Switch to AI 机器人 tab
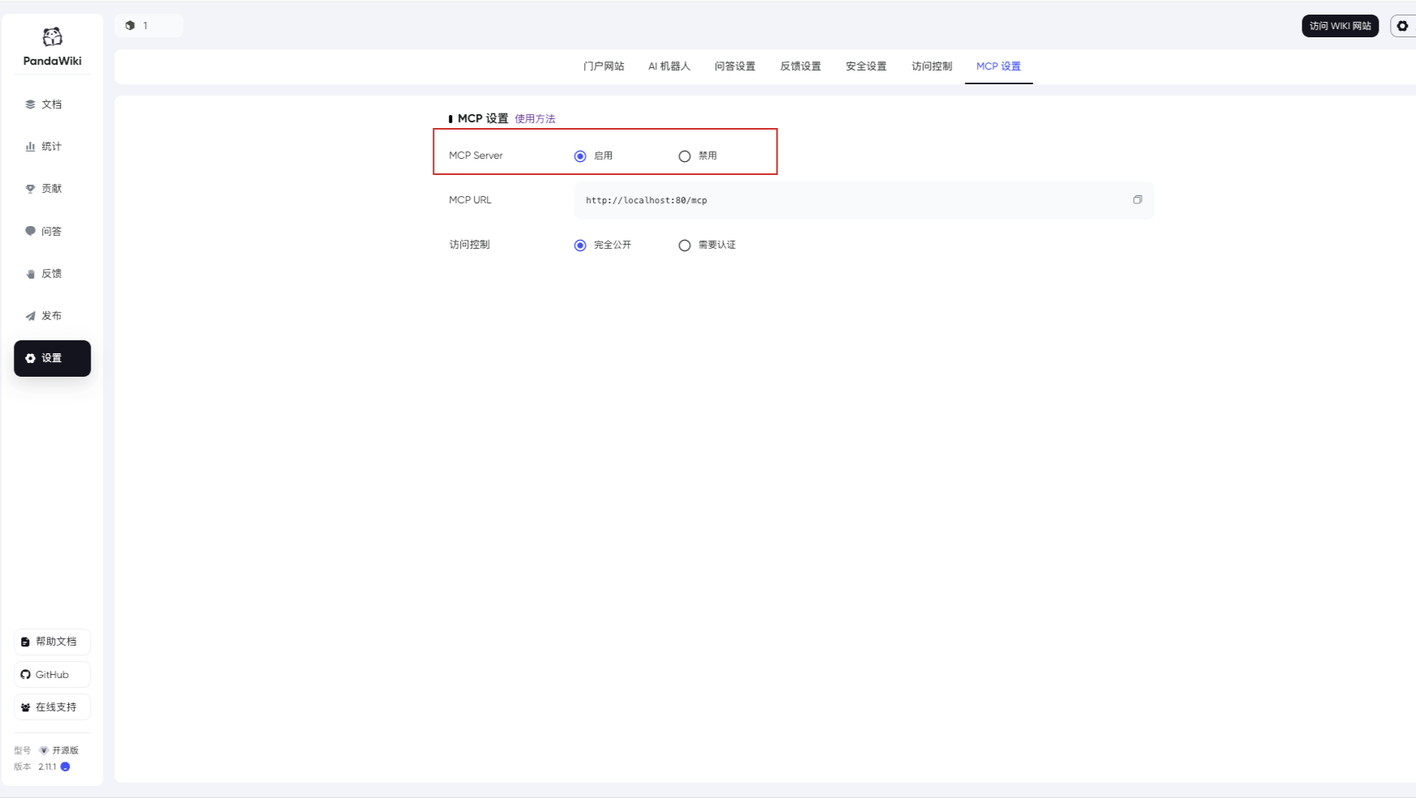Screen dimensions: 1416x798 click(x=669, y=66)
